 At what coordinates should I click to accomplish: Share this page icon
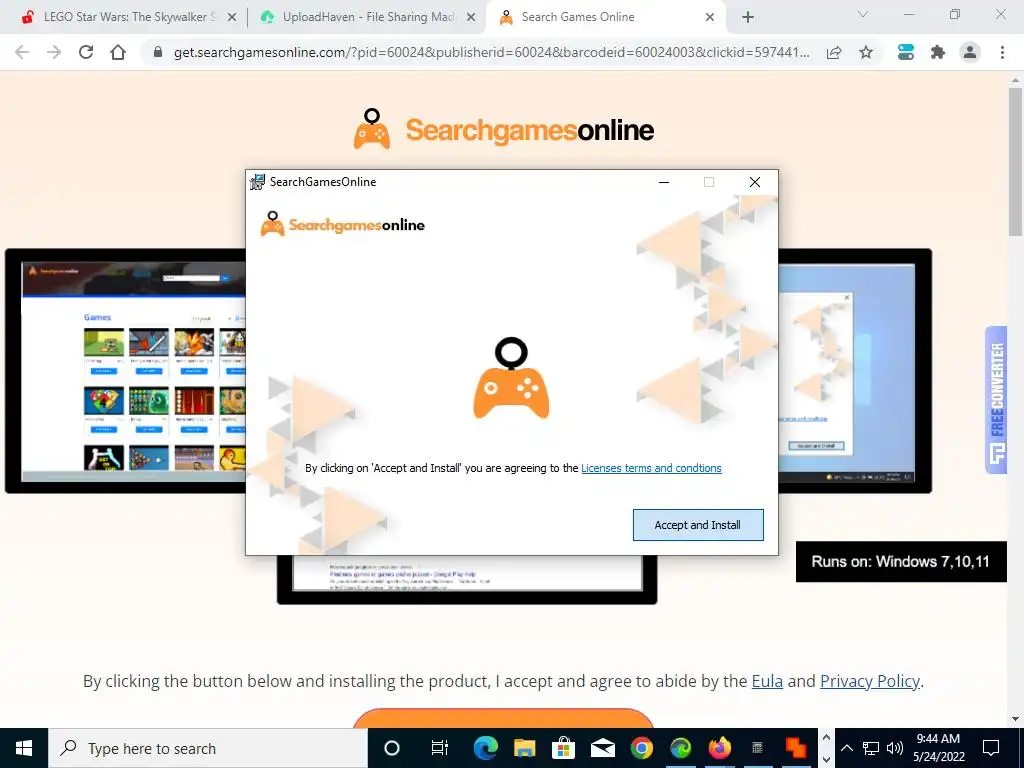(x=834, y=52)
